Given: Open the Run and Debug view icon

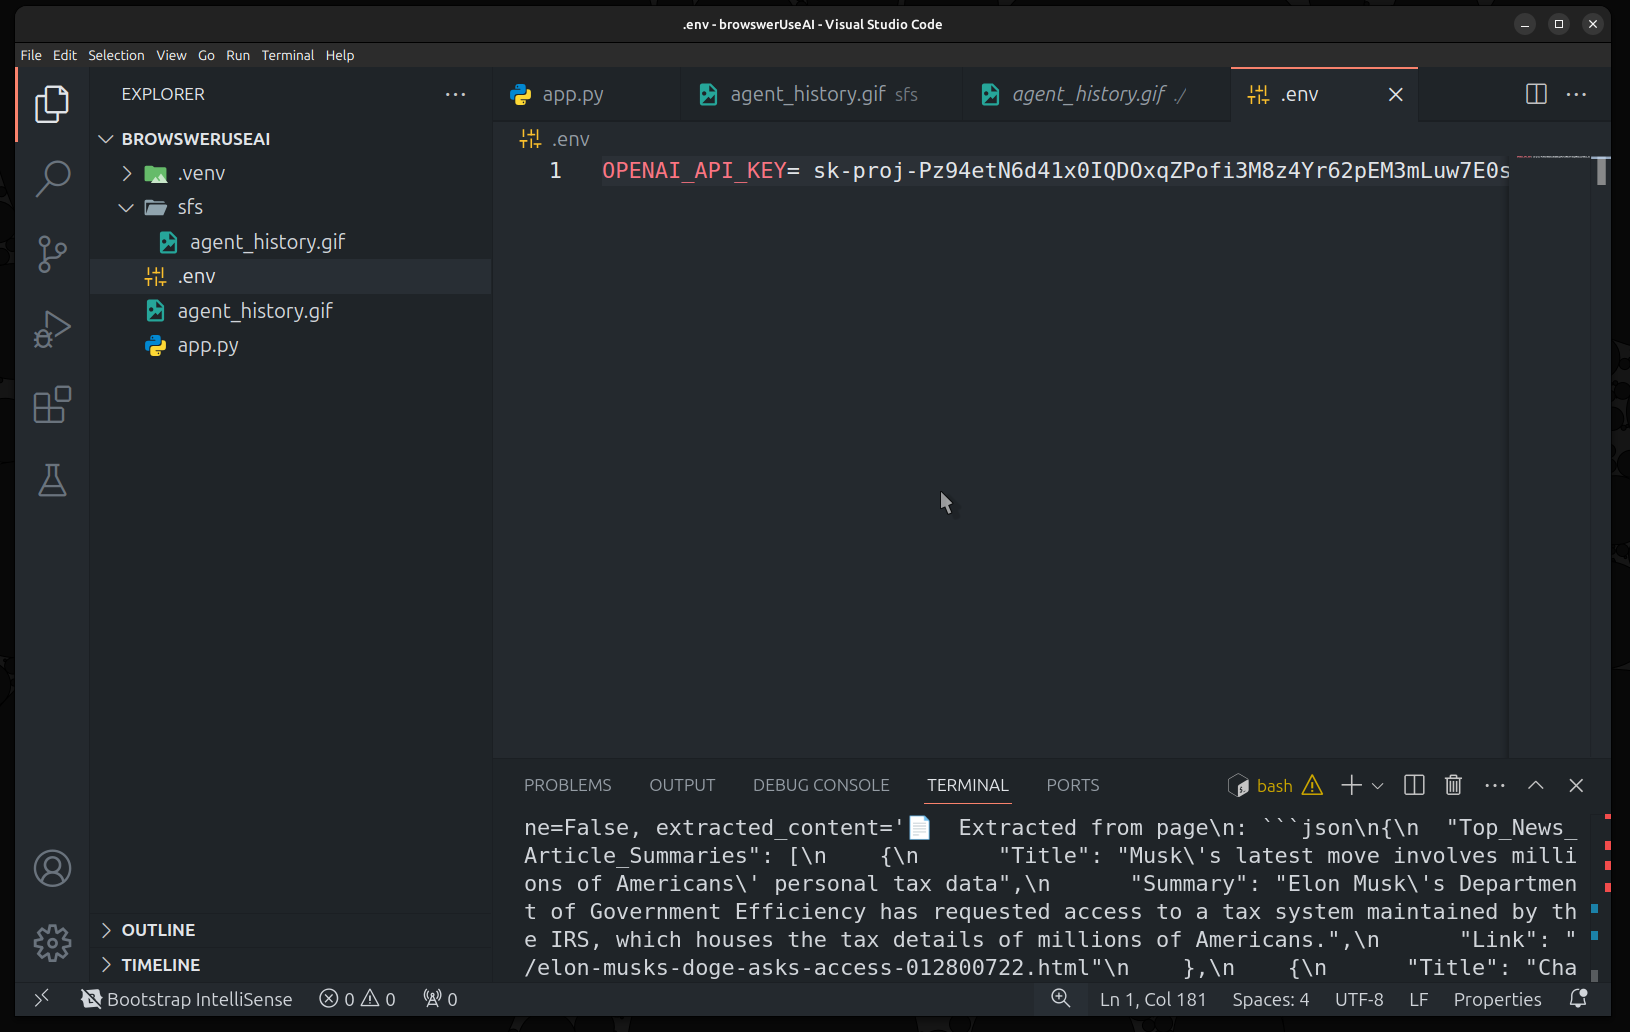Looking at the screenshot, I should tap(52, 329).
